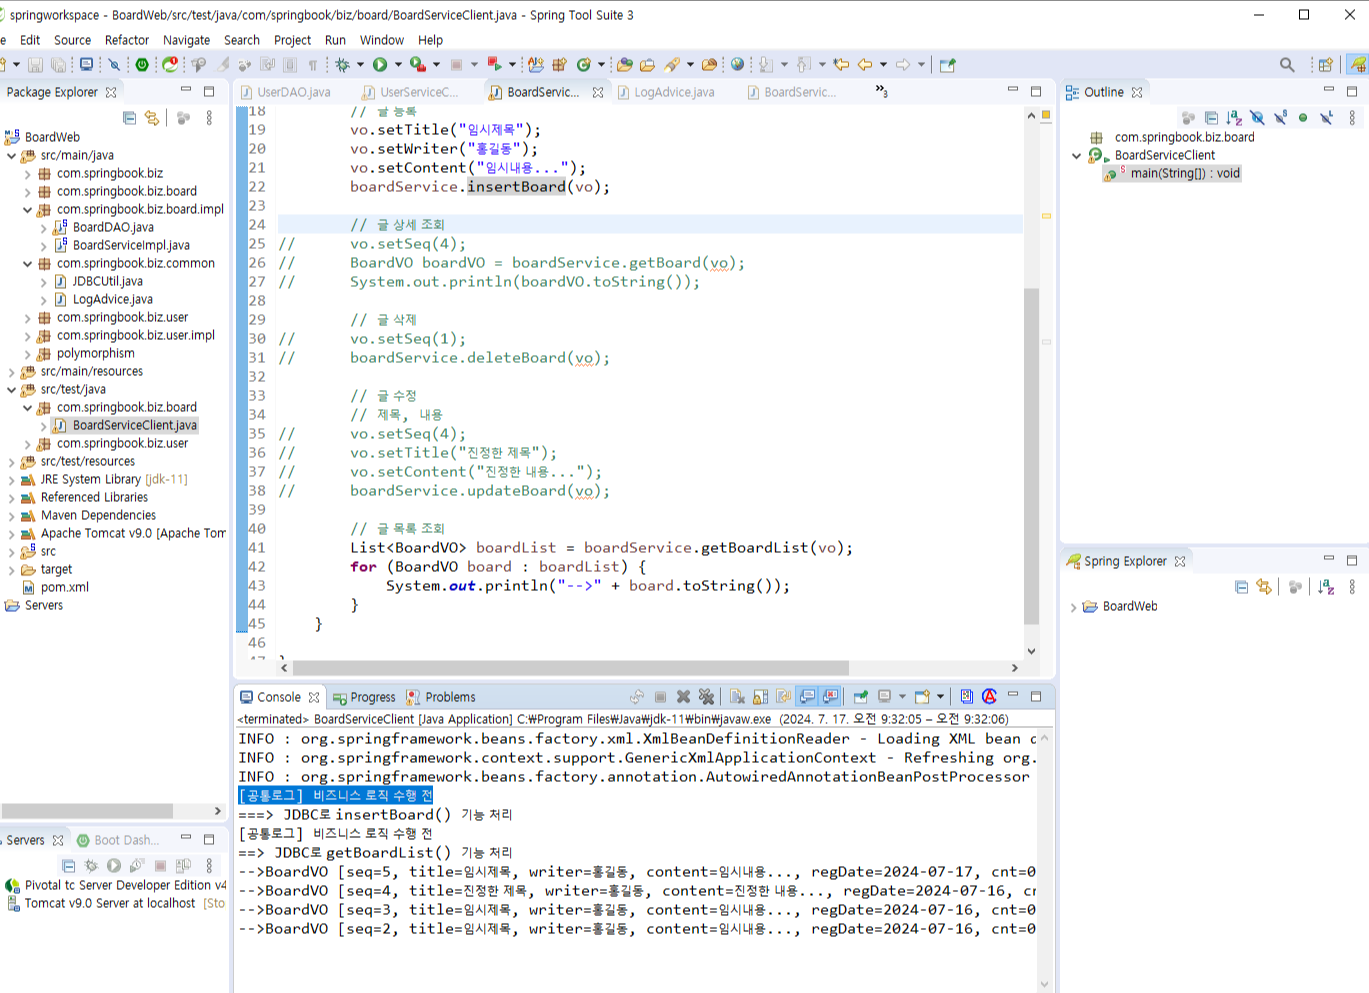The image size is (1369, 993).
Task: Remove launch with Console X icon
Action: click(x=684, y=697)
